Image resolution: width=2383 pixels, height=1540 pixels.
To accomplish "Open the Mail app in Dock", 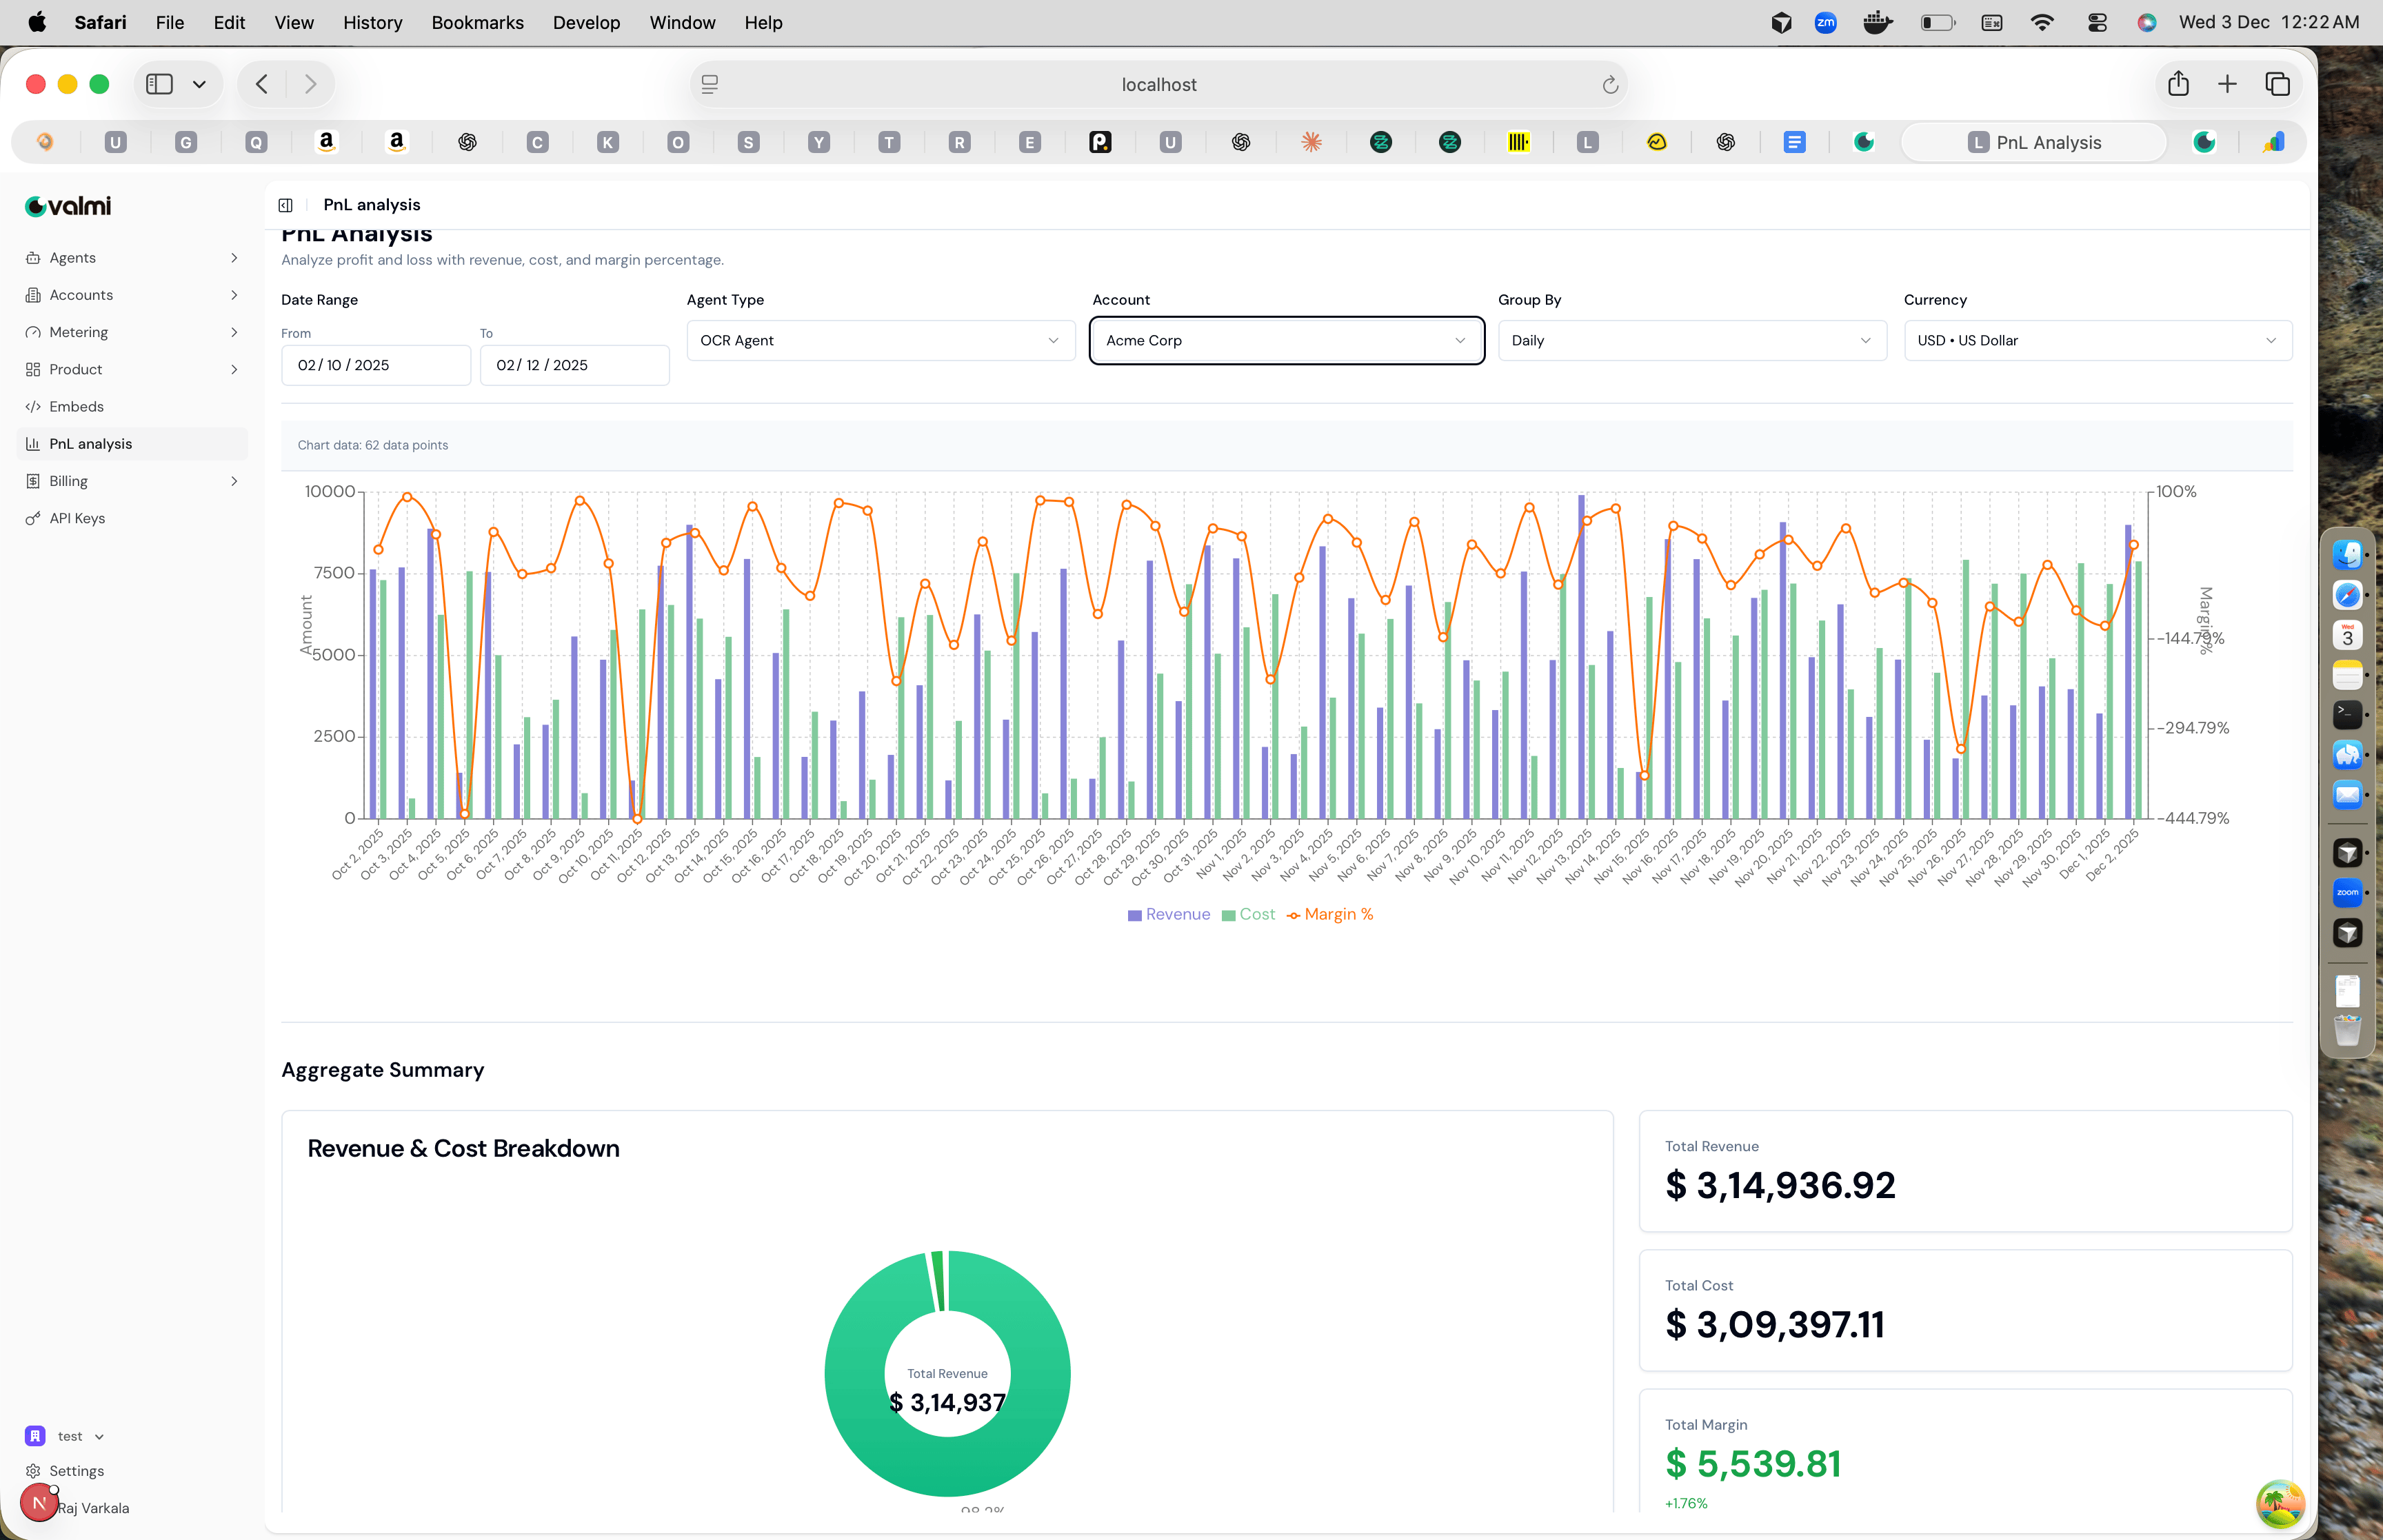I will click(2347, 795).
